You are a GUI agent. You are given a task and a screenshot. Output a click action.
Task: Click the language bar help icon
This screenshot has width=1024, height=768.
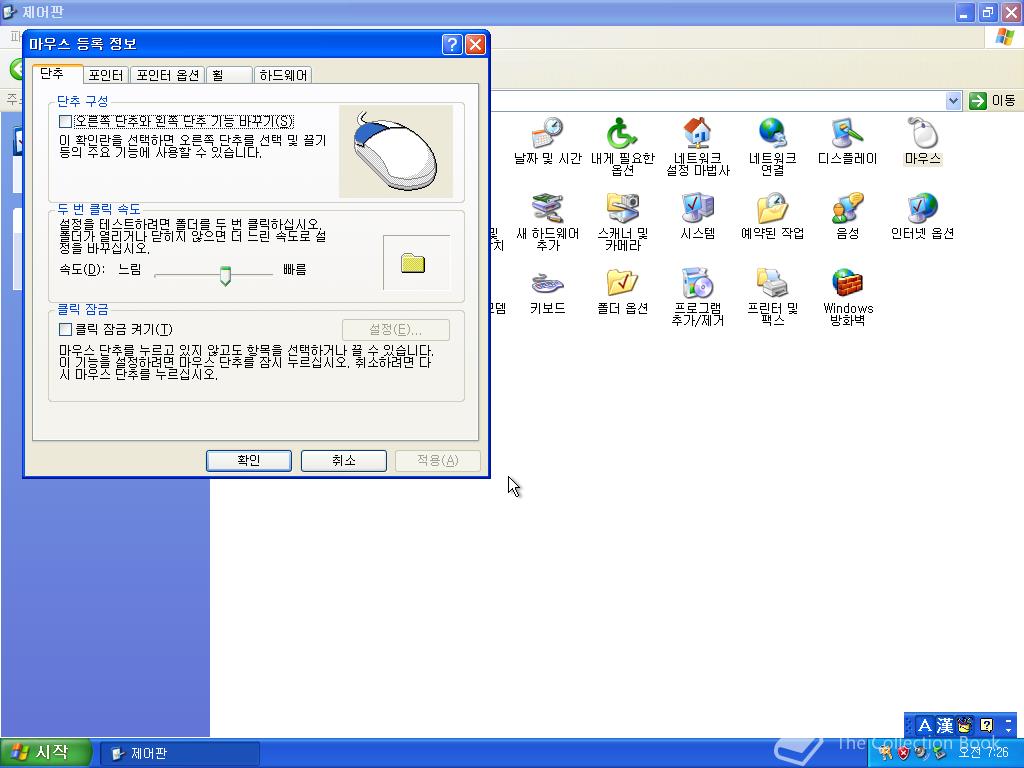[986, 725]
